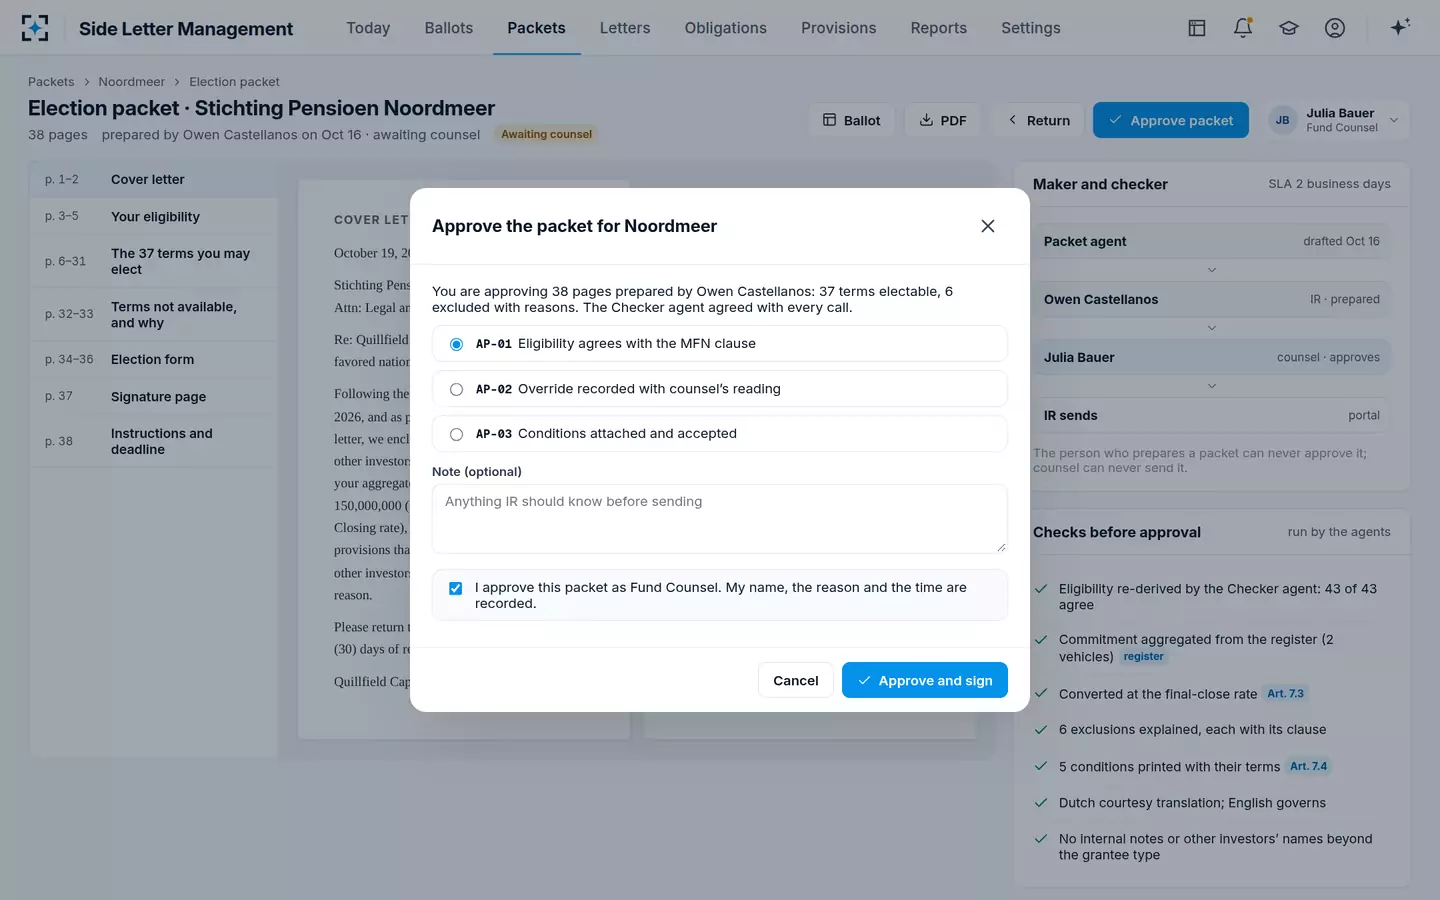Cancel the approval dialog
This screenshot has width=1440, height=900.
click(796, 680)
